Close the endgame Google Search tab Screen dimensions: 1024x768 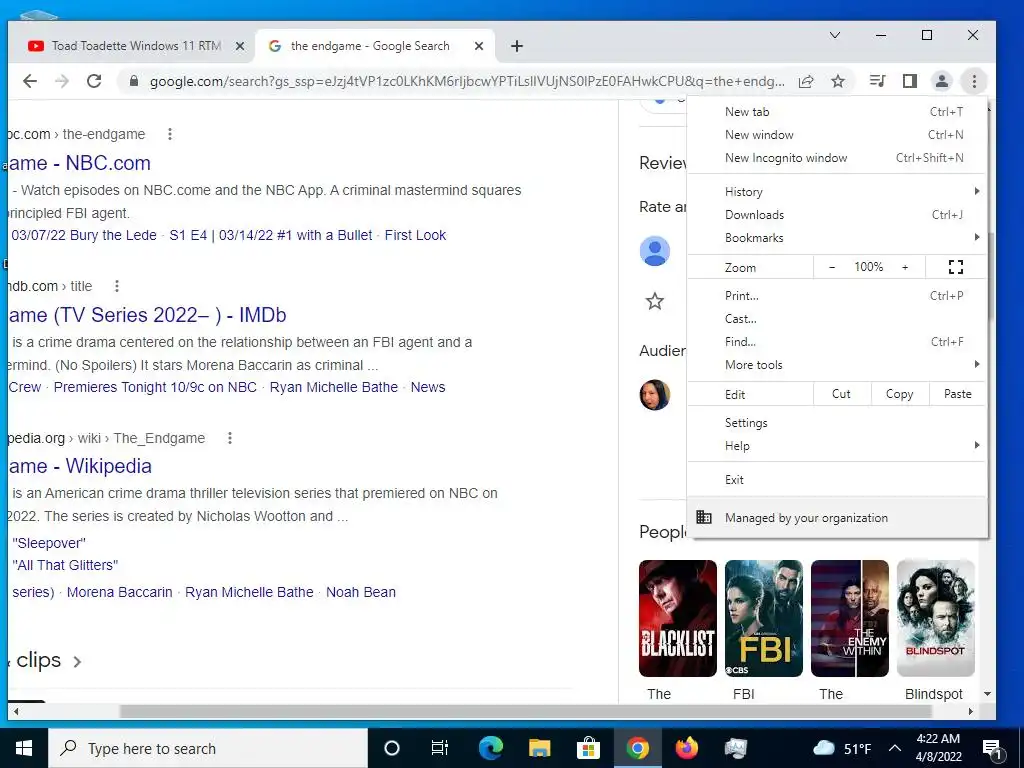point(479,46)
